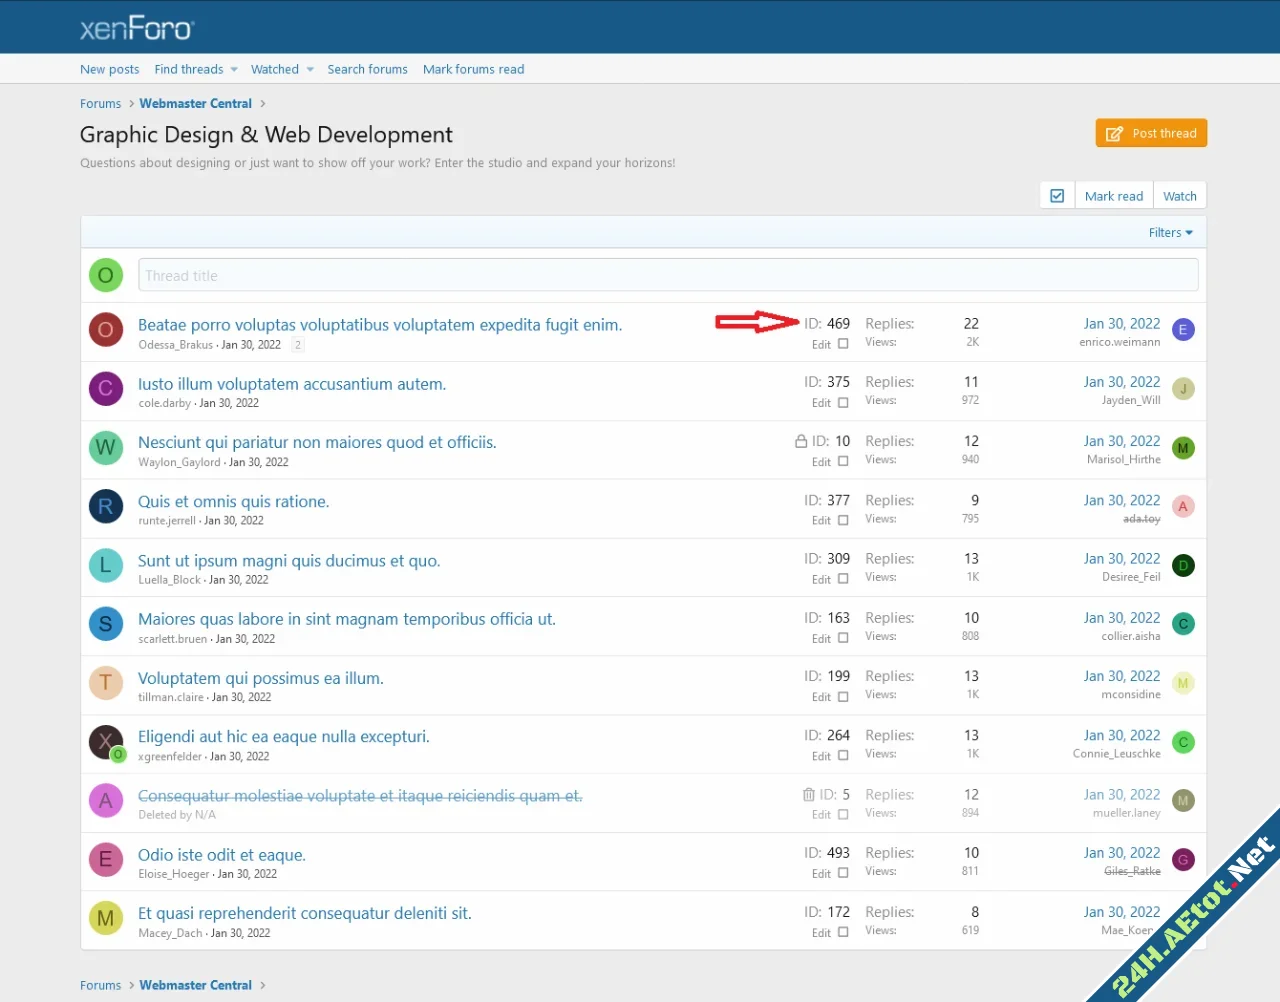
Task: Click enrico.weimann's avatar on the right
Action: click(x=1183, y=329)
